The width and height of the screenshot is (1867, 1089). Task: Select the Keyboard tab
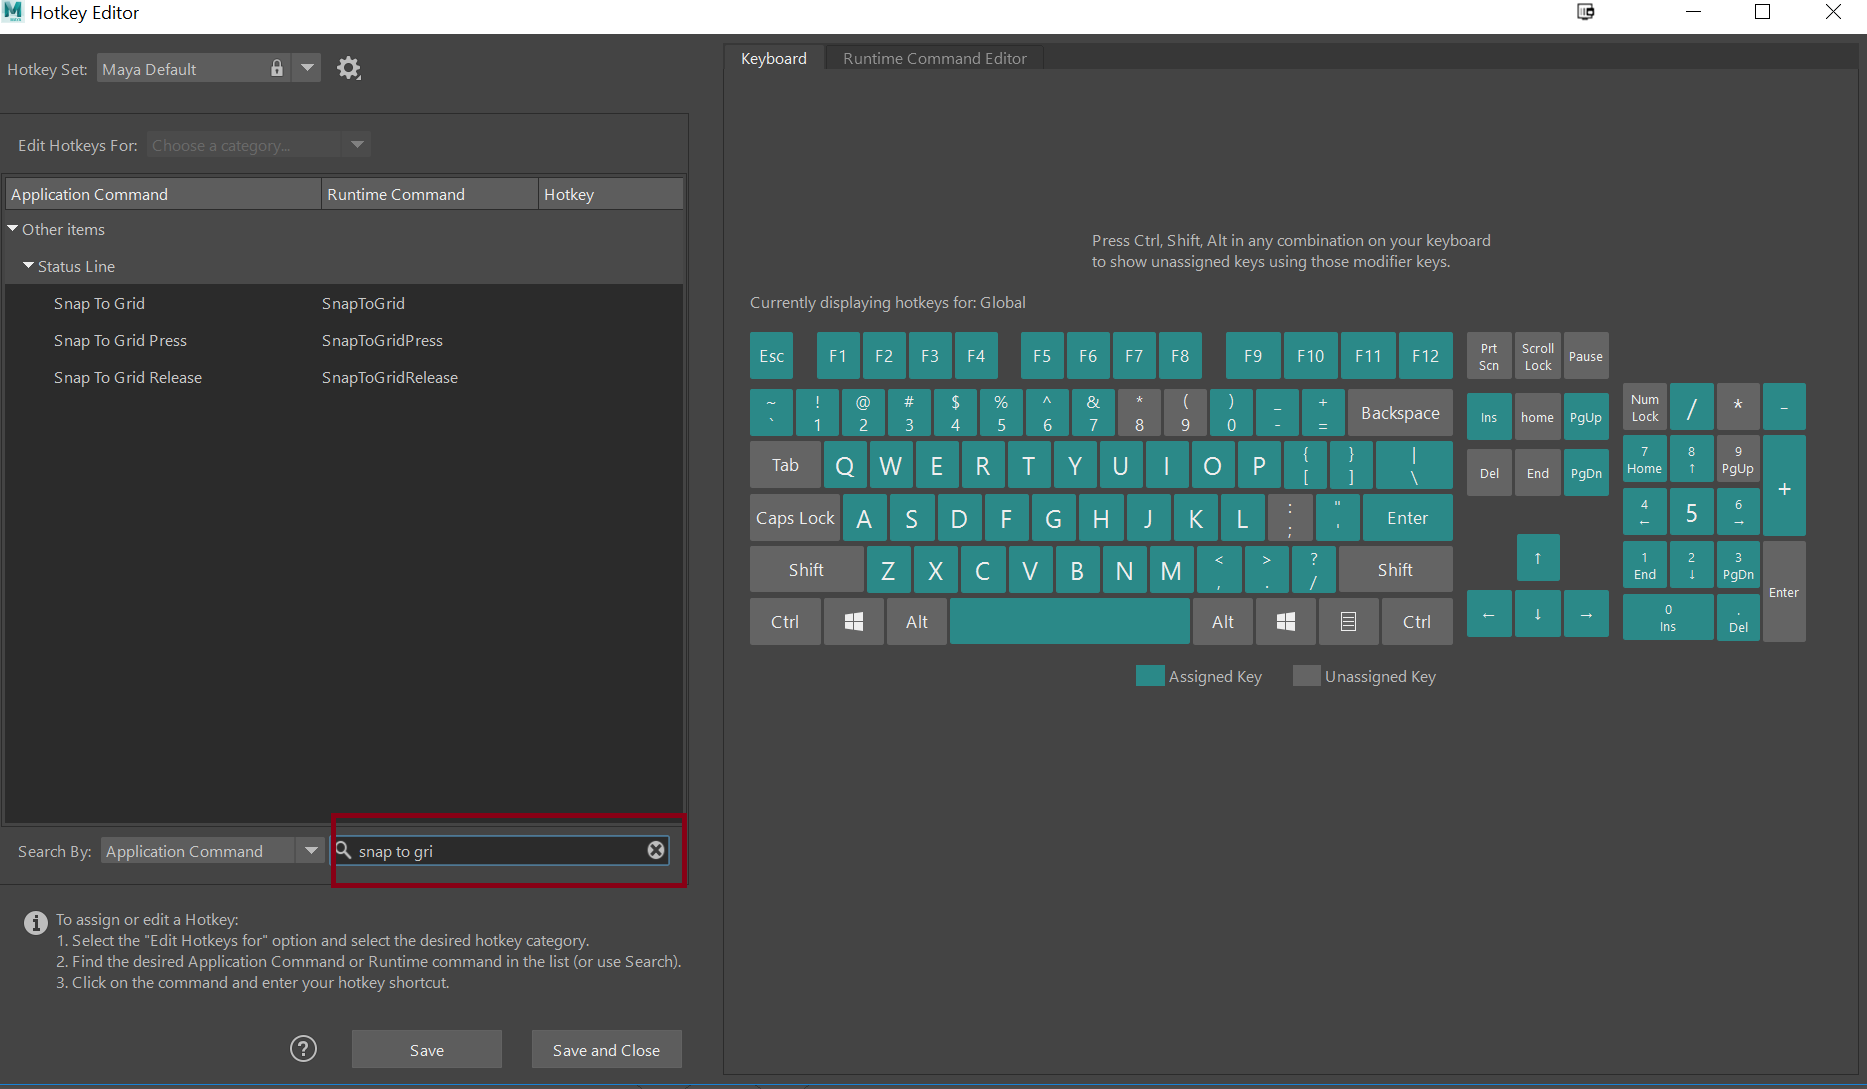coord(773,58)
